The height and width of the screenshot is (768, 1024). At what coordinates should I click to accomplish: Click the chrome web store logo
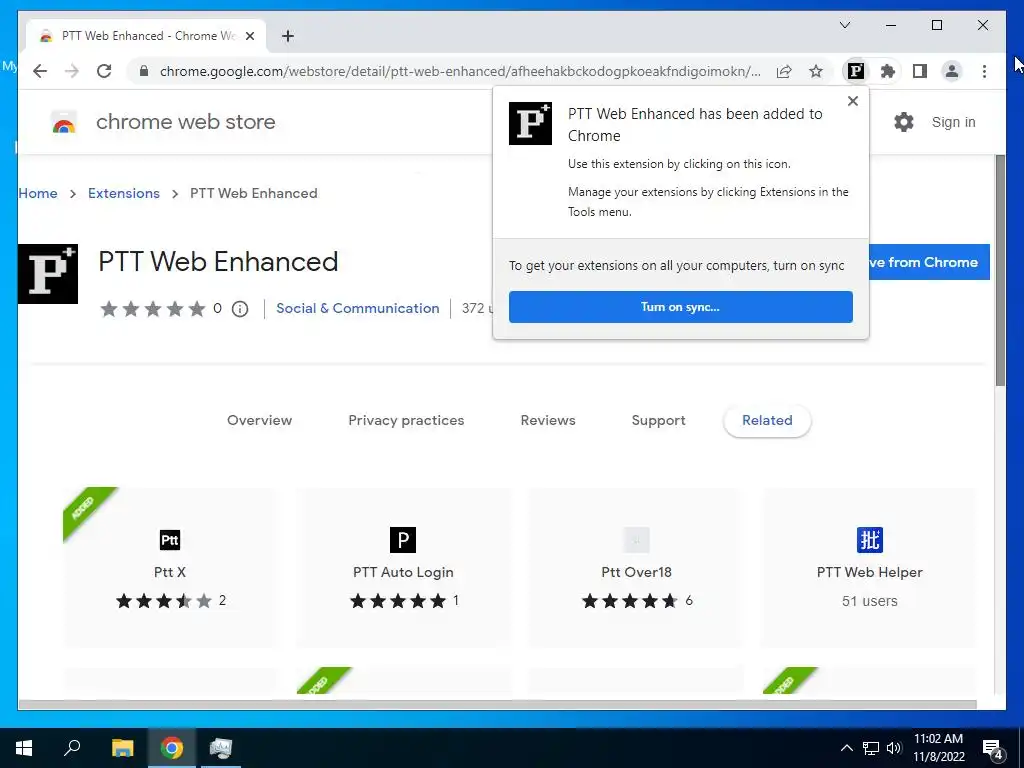[x=64, y=122]
